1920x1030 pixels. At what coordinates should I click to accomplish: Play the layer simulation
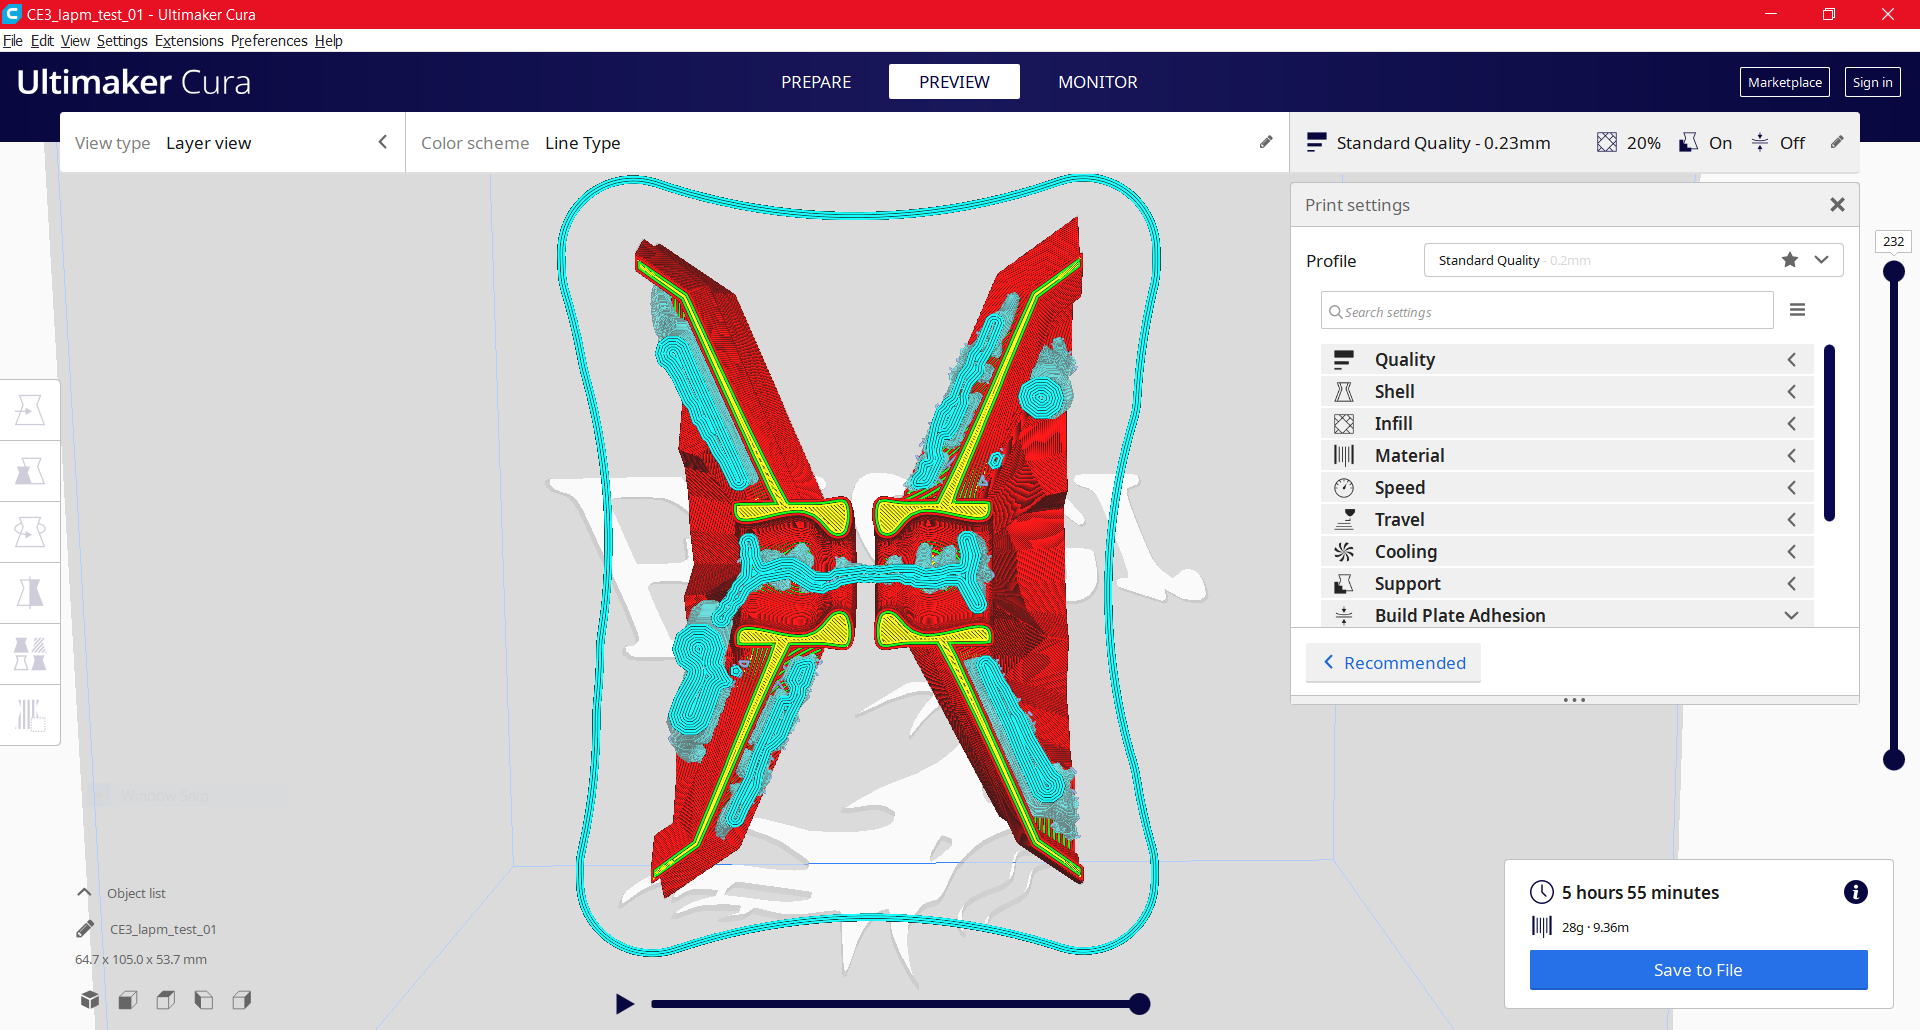(625, 1003)
